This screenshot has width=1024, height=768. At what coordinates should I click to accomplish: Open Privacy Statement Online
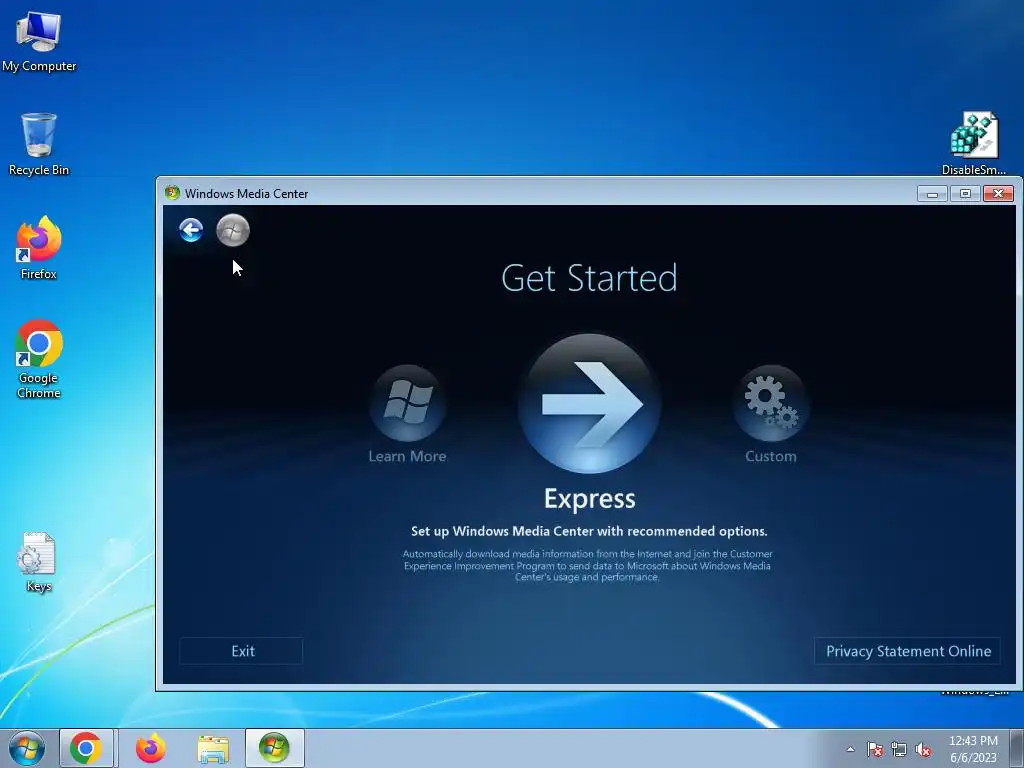pyautogui.click(x=908, y=651)
